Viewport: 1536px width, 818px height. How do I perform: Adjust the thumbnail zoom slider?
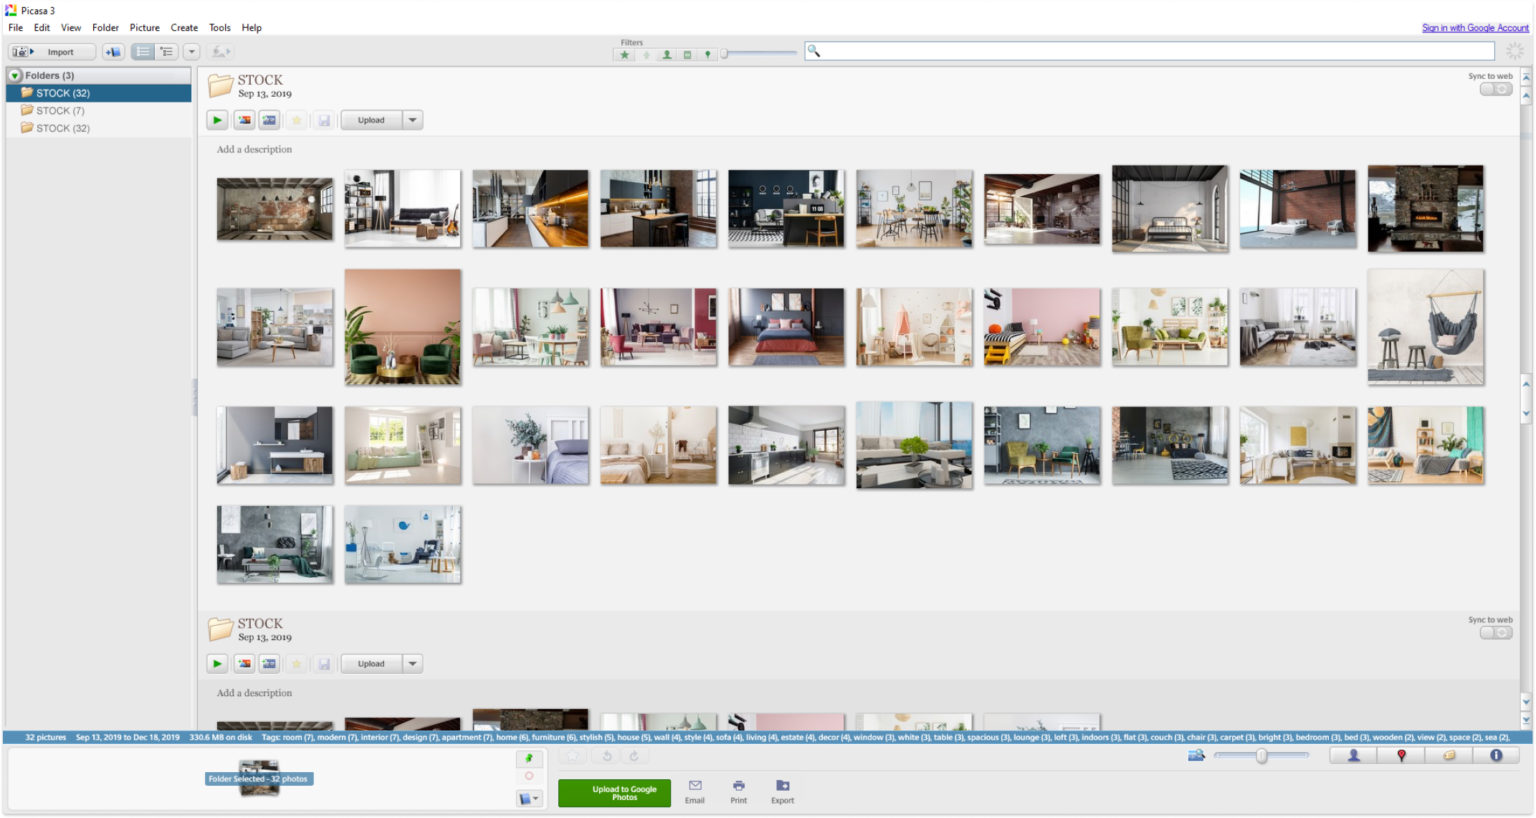(x=1259, y=756)
